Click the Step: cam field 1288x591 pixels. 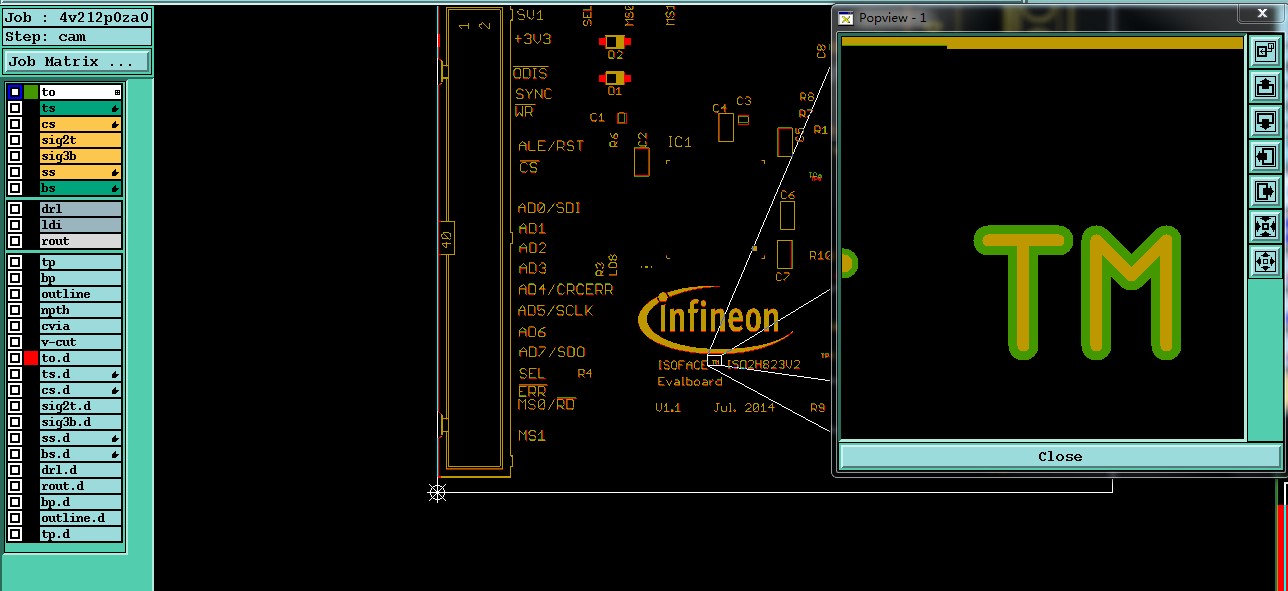76,36
